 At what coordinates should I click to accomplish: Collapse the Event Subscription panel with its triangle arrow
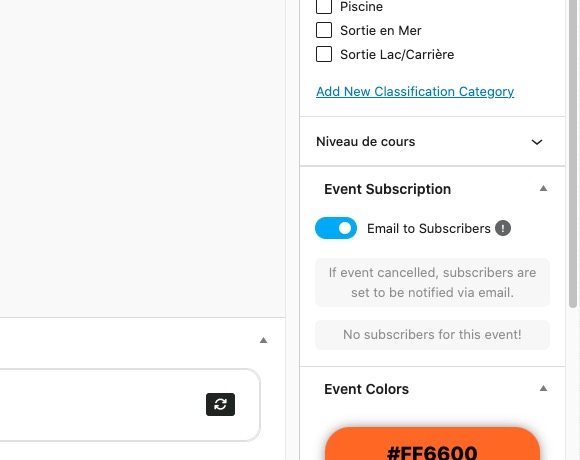pyautogui.click(x=543, y=189)
